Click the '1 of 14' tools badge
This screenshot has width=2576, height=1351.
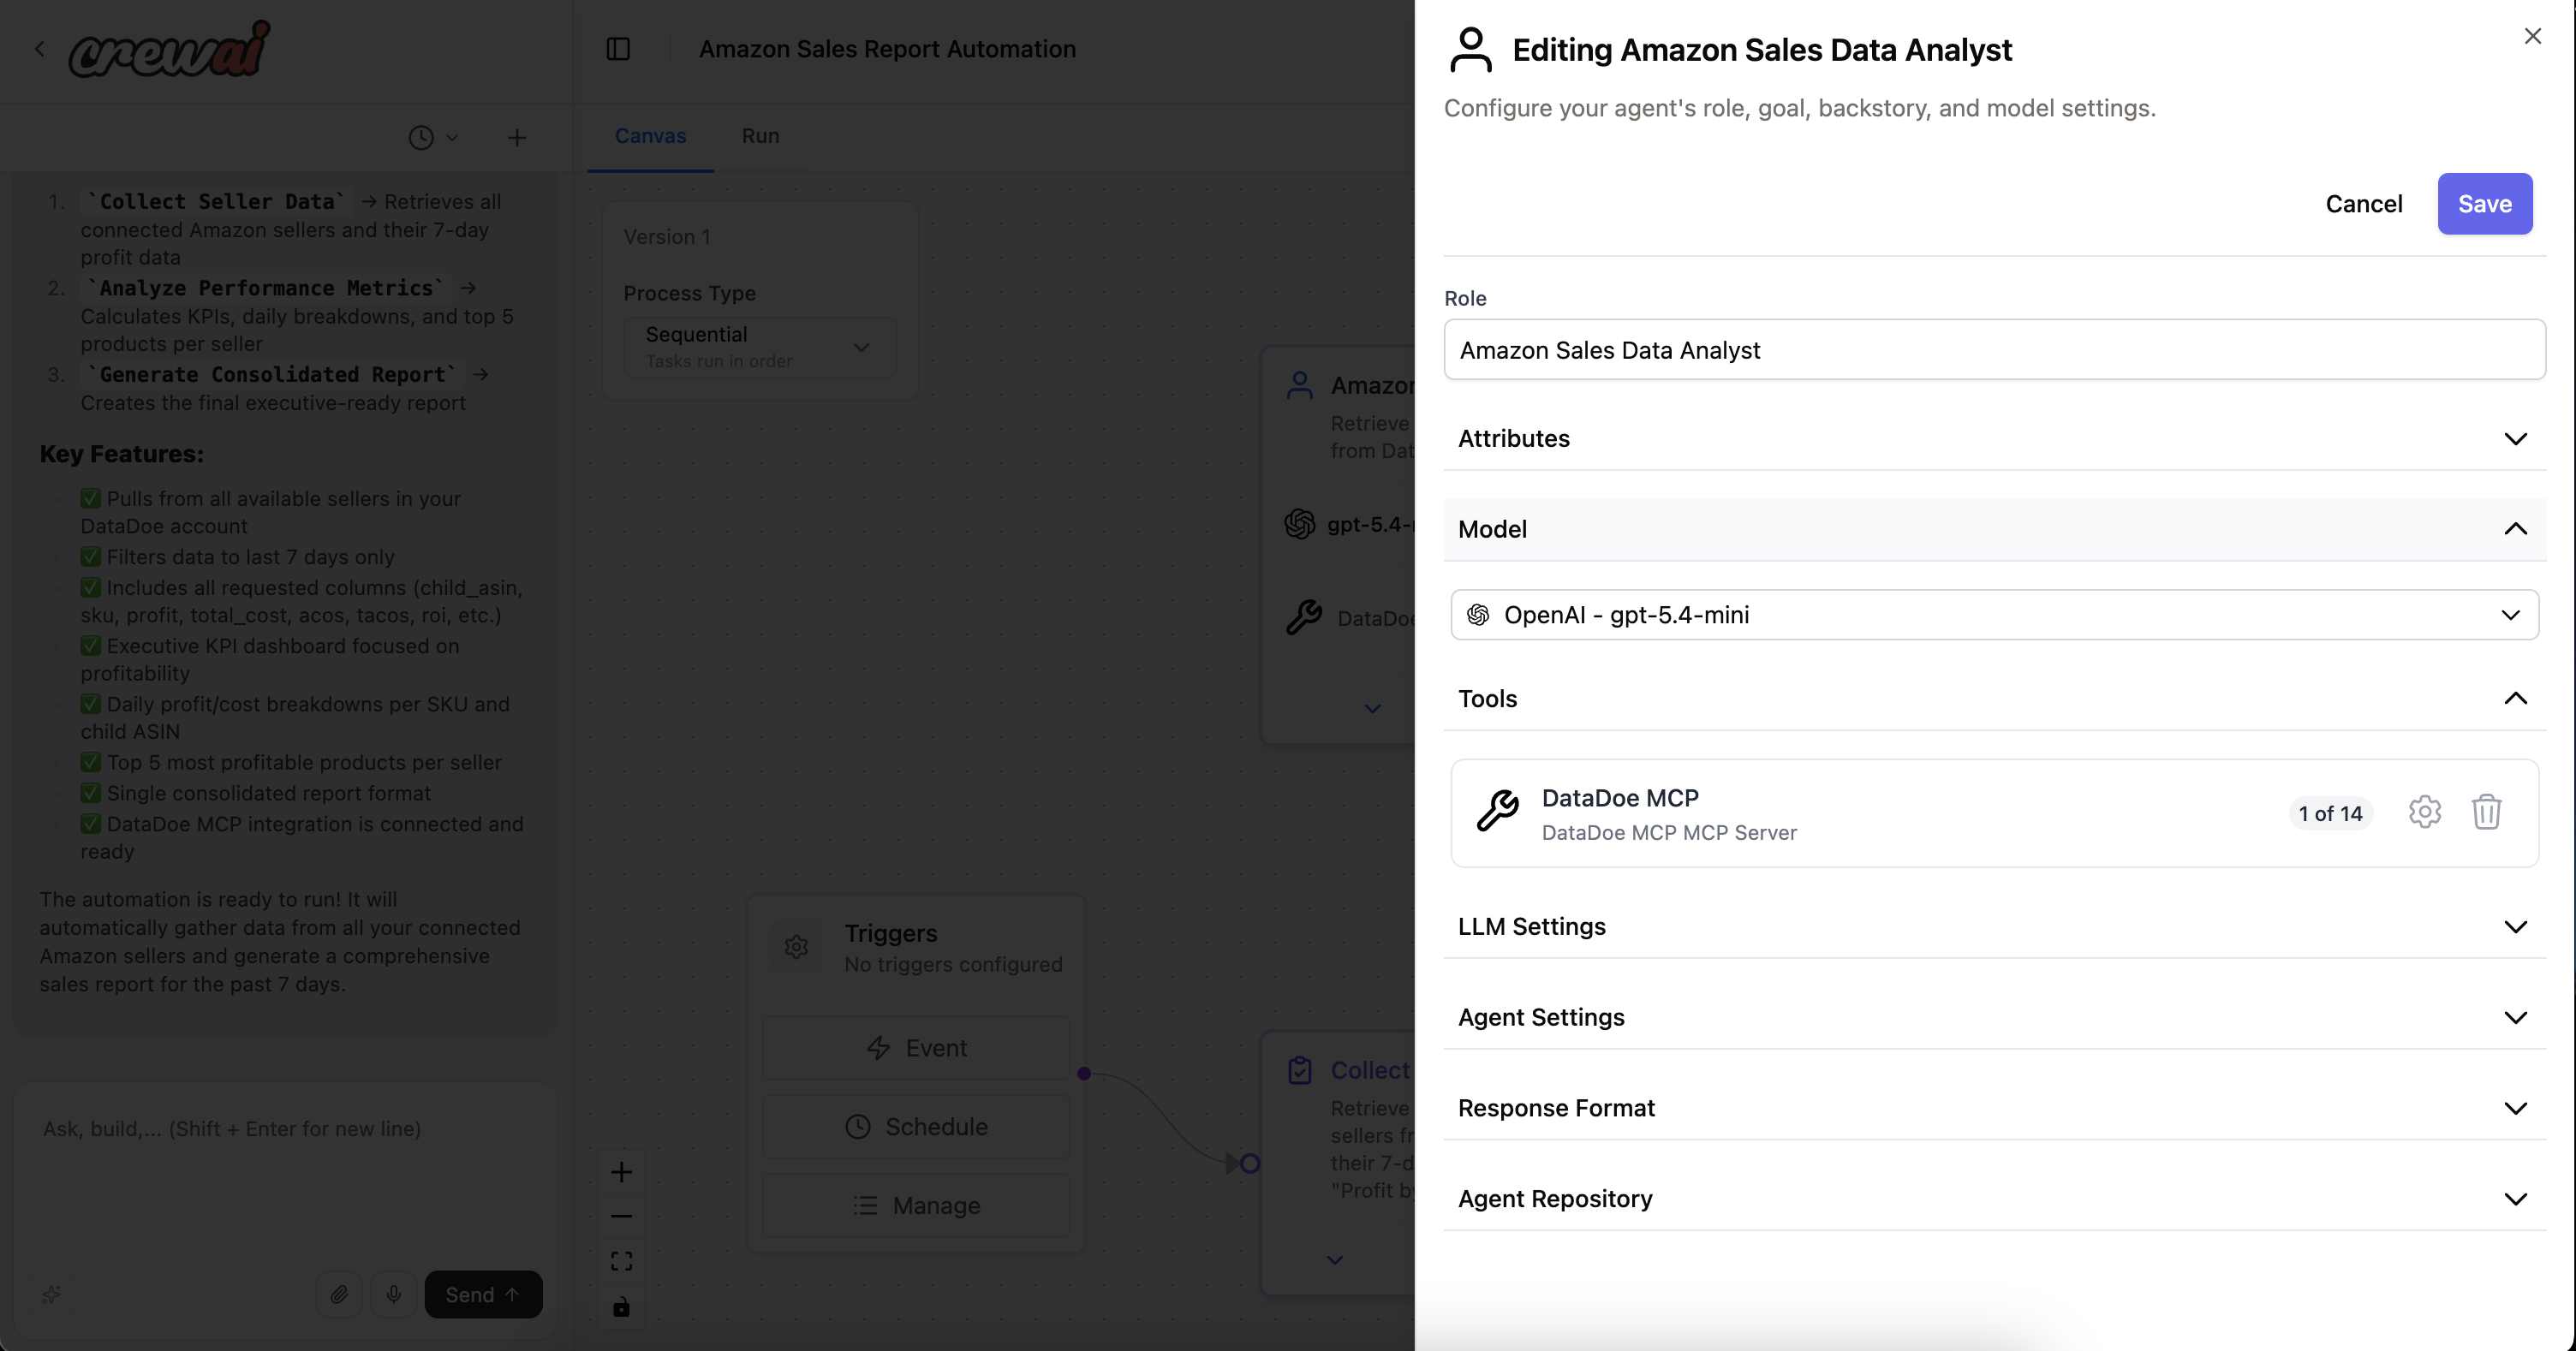tap(2330, 814)
